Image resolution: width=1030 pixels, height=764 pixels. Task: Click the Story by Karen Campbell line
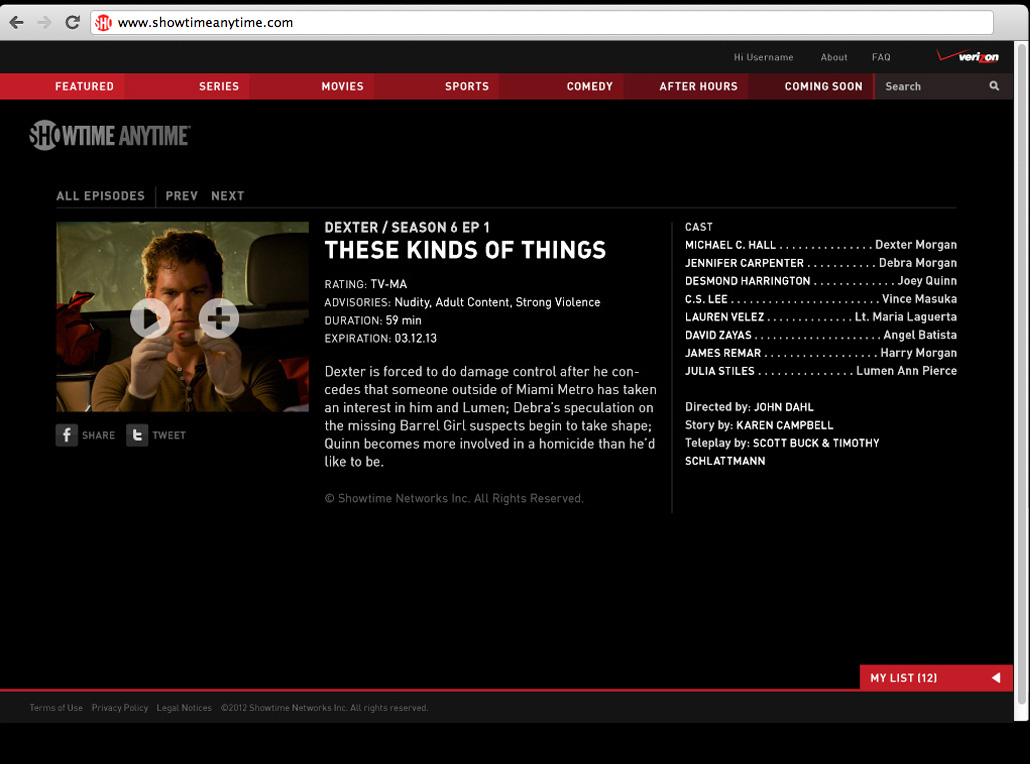[759, 425]
